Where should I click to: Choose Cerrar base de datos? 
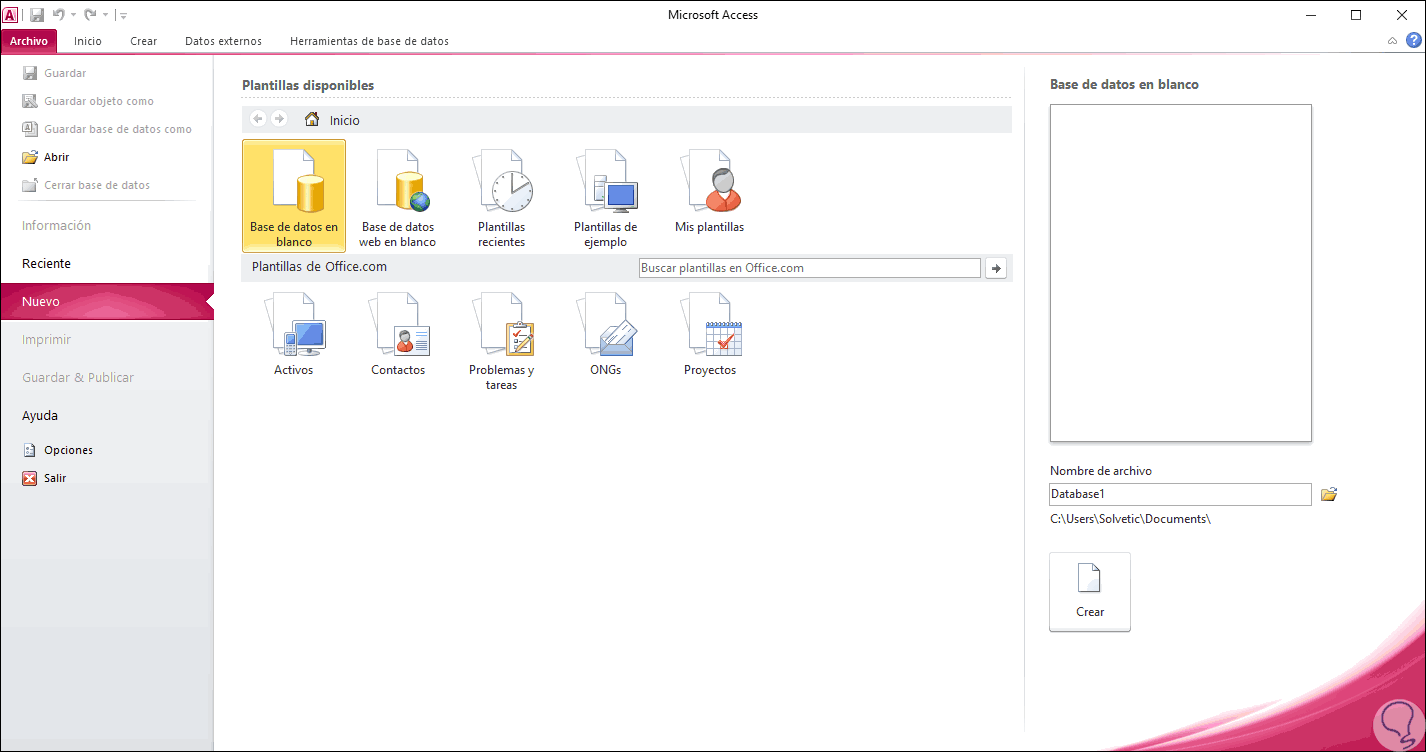point(86,185)
